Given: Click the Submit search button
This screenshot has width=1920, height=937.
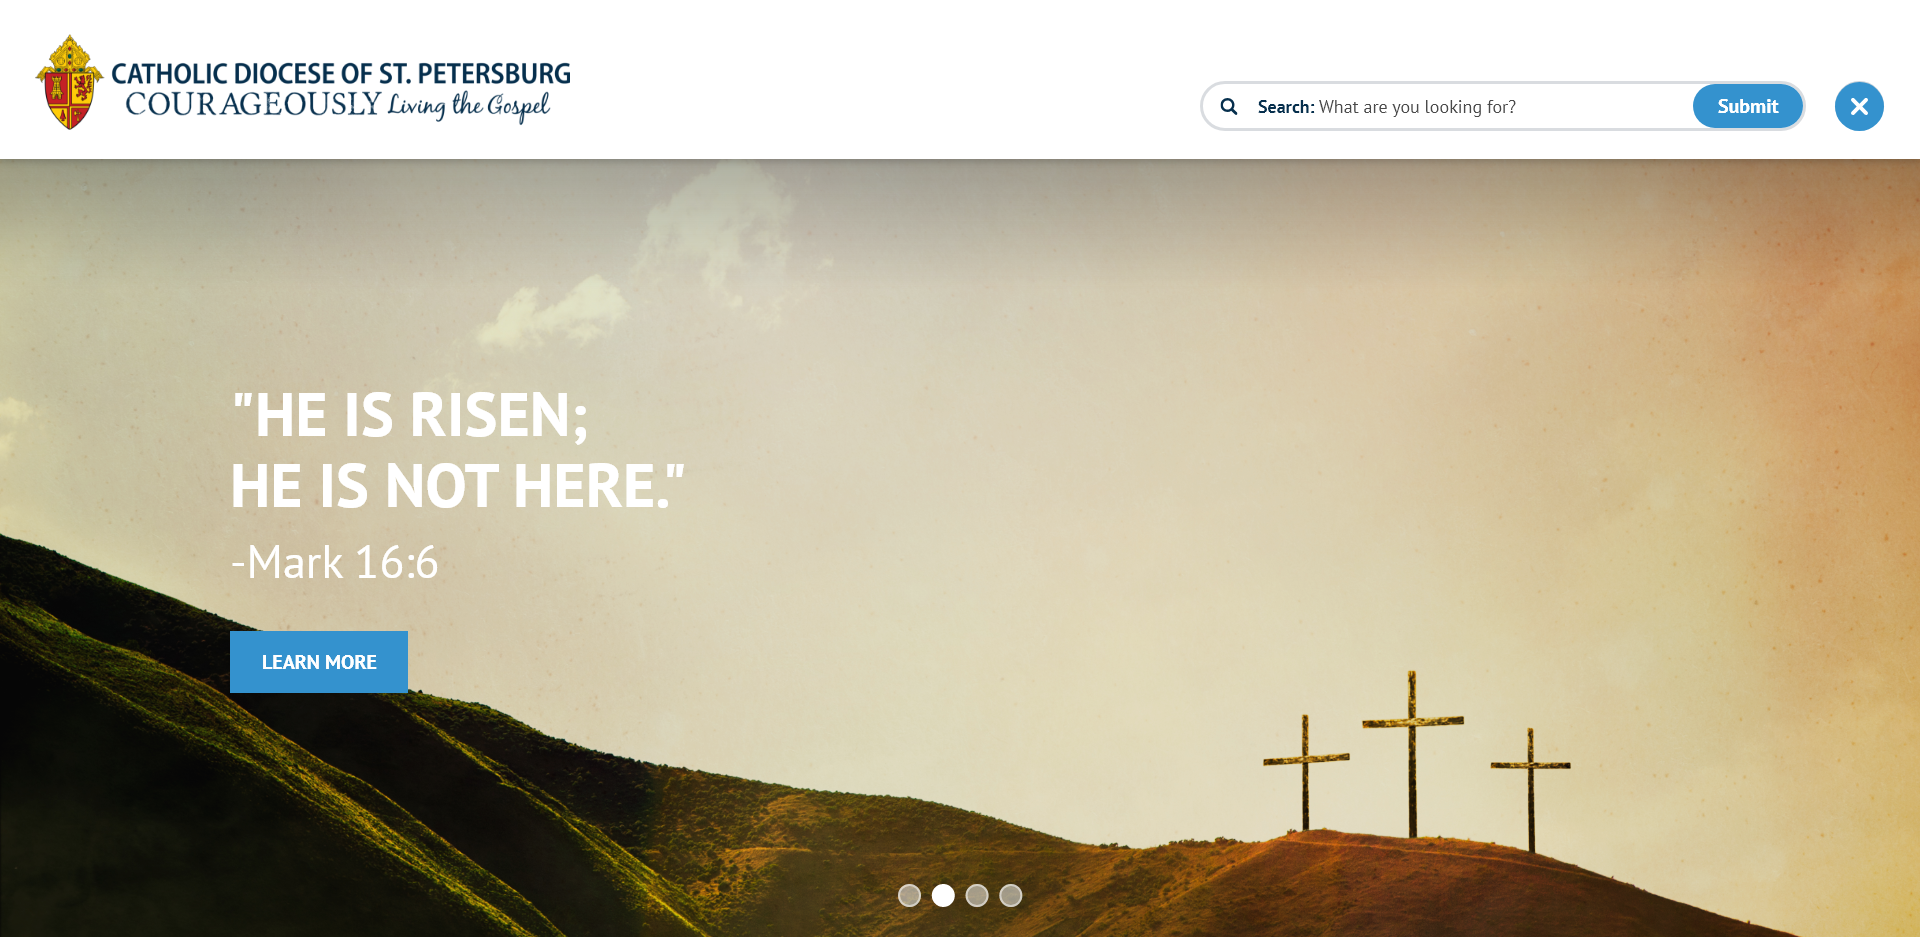Looking at the screenshot, I should click(1747, 106).
